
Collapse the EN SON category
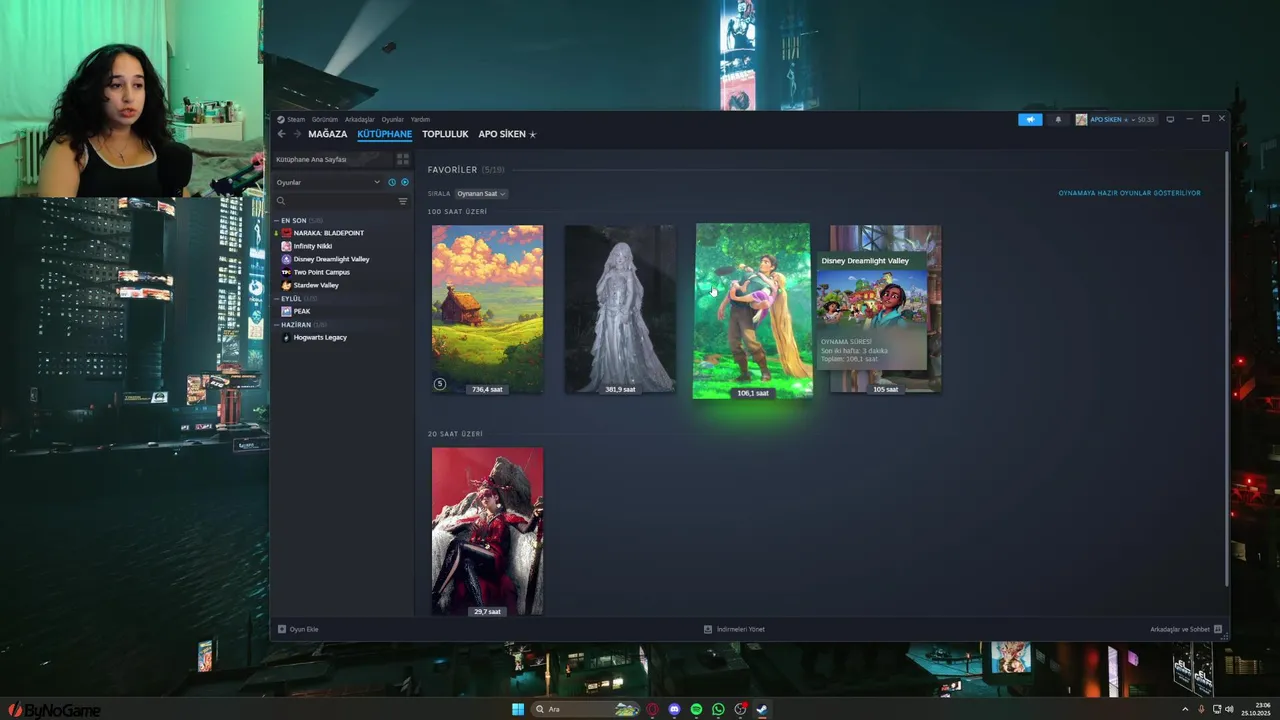tap(276, 220)
